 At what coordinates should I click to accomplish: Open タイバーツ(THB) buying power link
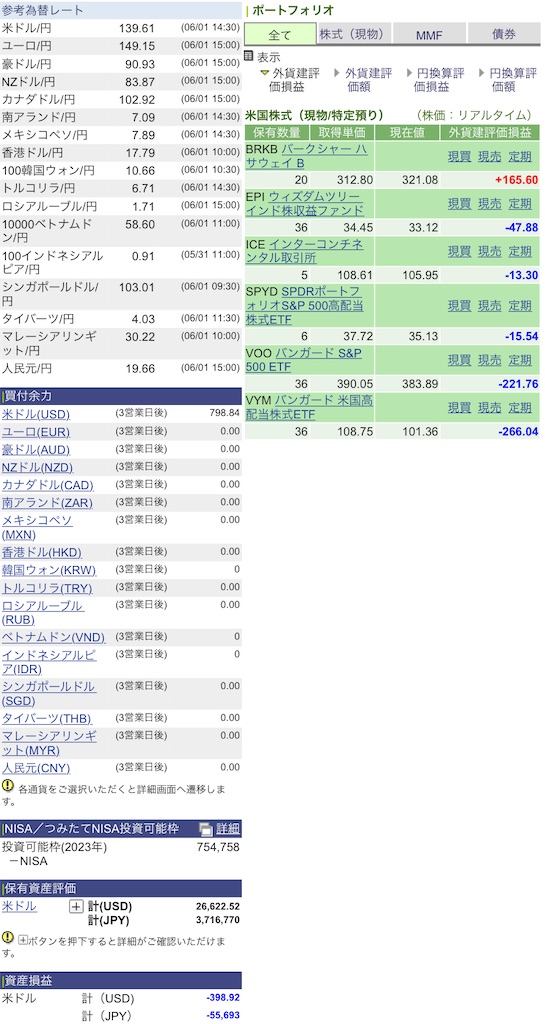tap(46, 718)
